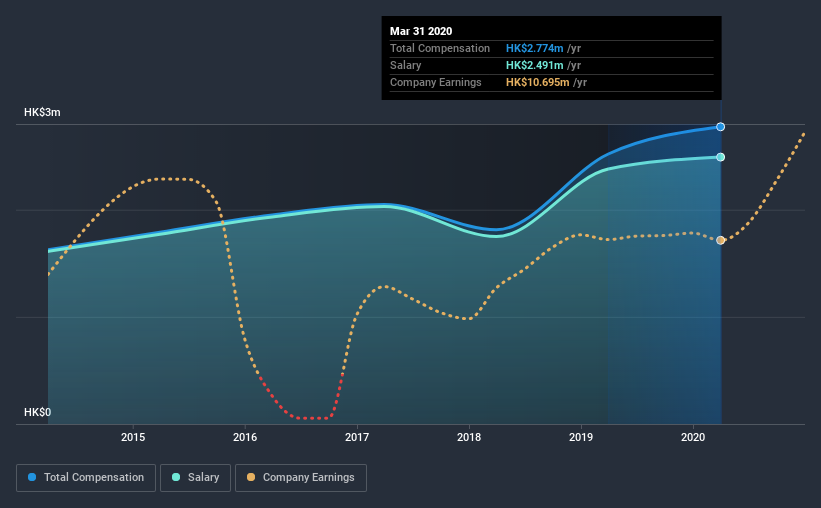Click the HK$2.774m total compensation value
821x508 pixels.
[535, 48]
